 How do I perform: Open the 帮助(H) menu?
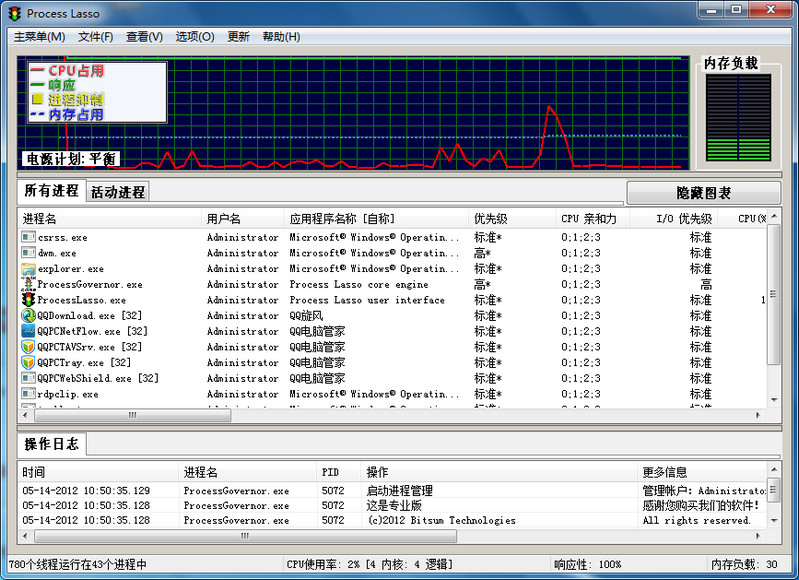pos(281,37)
